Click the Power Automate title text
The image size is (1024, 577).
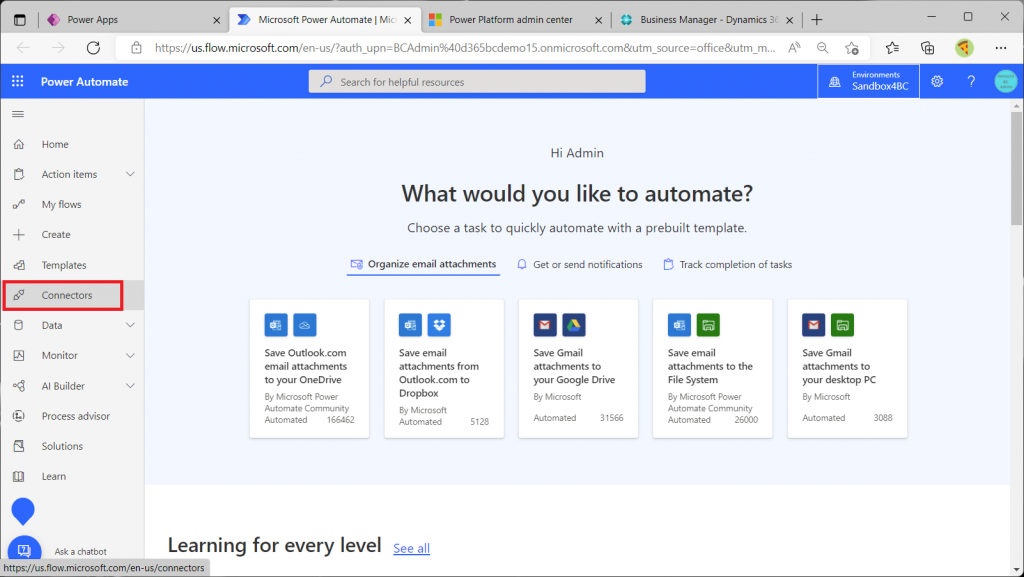84,82
